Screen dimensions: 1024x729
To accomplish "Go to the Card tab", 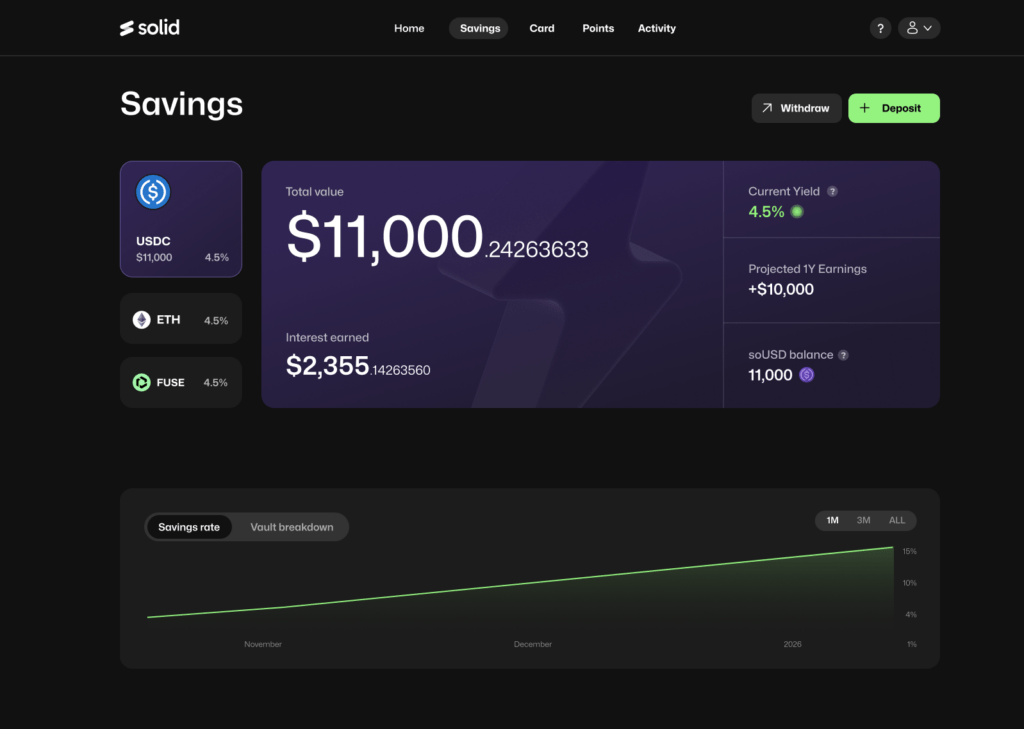I will (x=542, y=28).
